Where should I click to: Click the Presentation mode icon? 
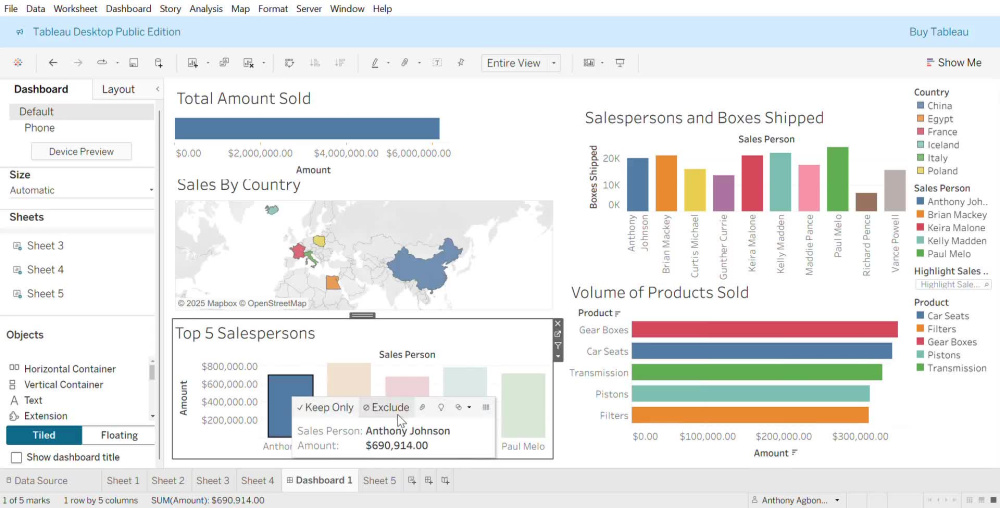[620, 62]
